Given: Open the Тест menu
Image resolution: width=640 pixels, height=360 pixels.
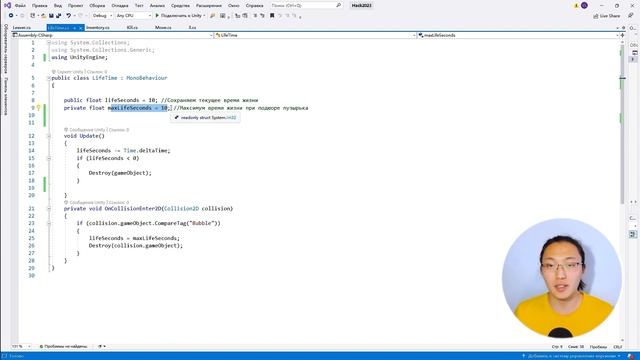Looking at the screenshot, I should coord(139,5).
